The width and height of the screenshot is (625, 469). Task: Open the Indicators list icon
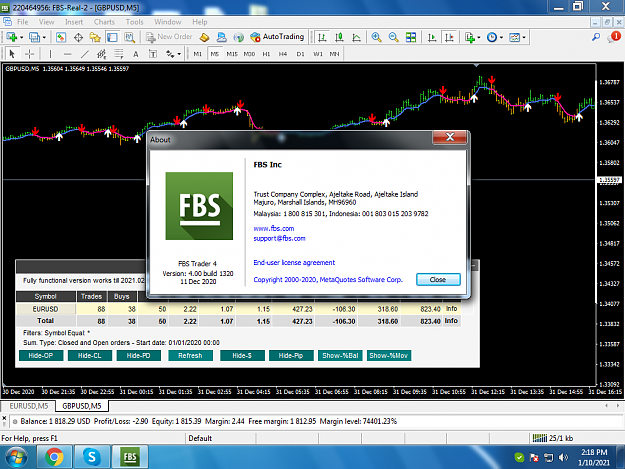click(470, 37)
